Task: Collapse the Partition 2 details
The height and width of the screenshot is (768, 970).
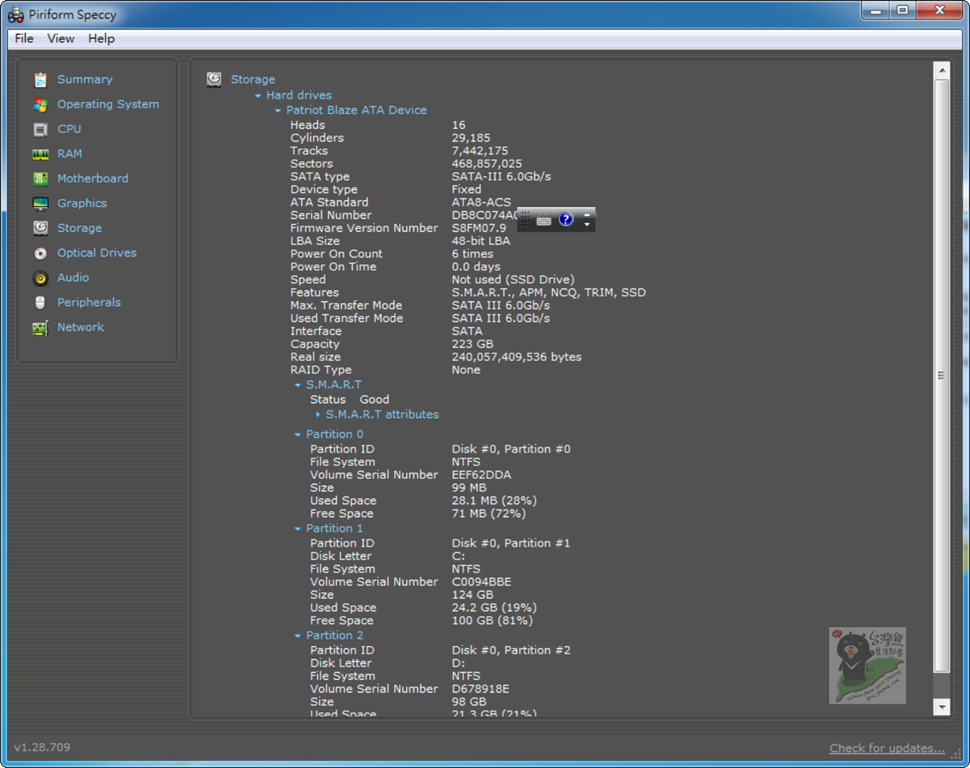Action: tap(298, 636)
